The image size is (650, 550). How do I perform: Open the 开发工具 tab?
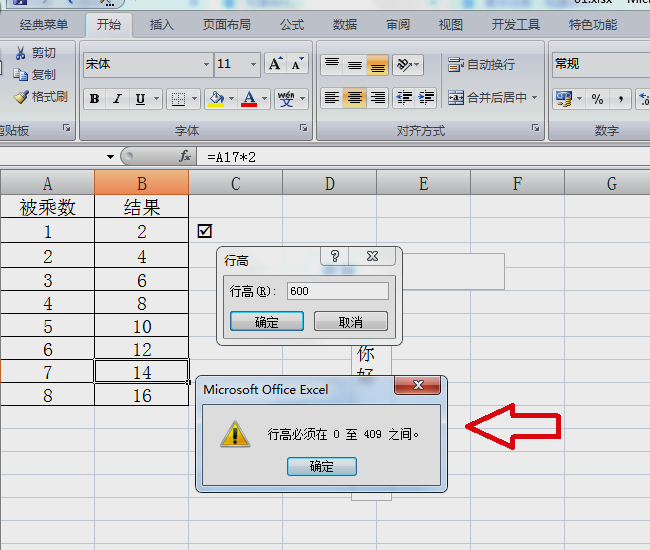[x=516, y=25]
